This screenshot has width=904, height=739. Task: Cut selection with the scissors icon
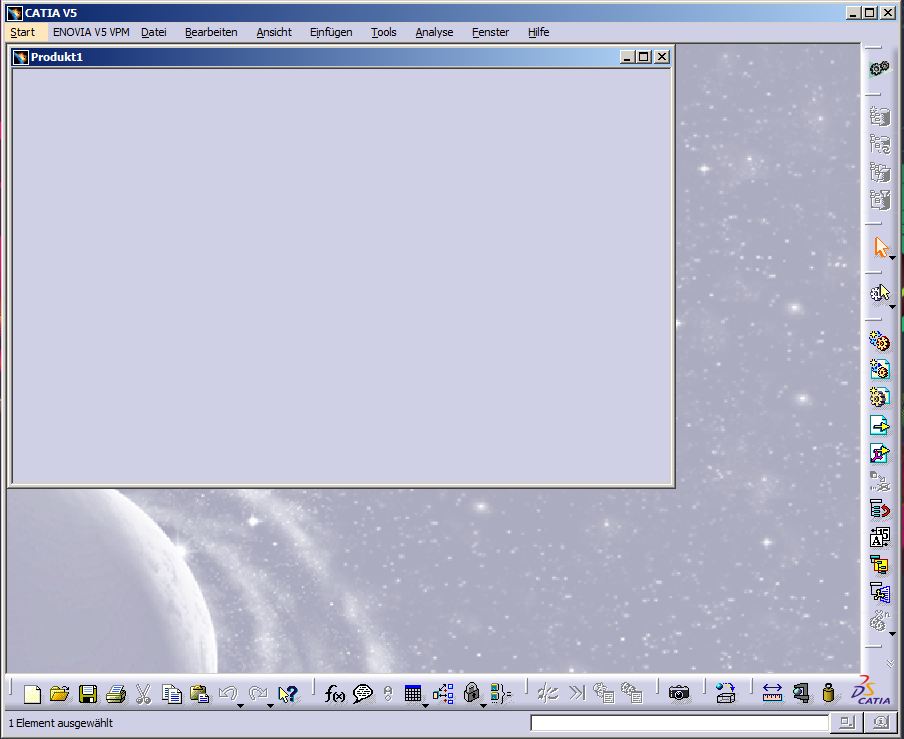click(x=143, y=693)
